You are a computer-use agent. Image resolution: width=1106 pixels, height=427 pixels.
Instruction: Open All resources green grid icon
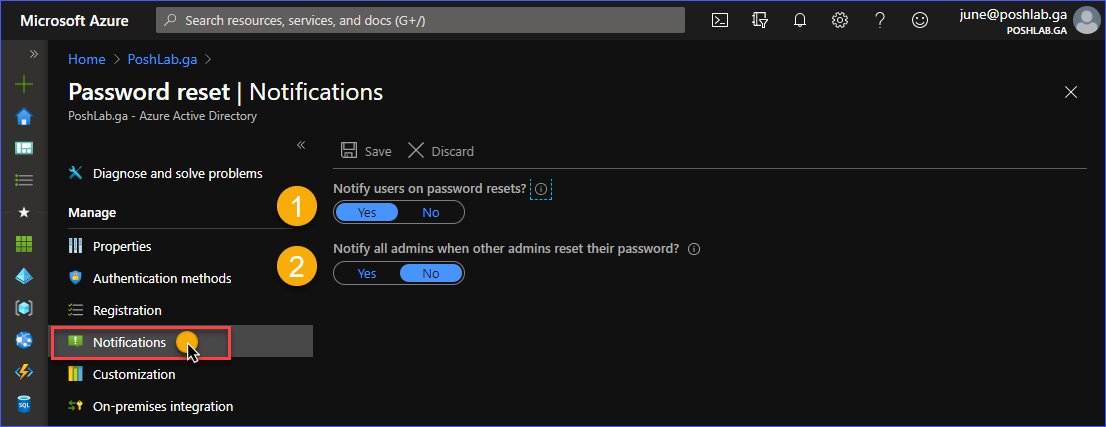[24, 244]
